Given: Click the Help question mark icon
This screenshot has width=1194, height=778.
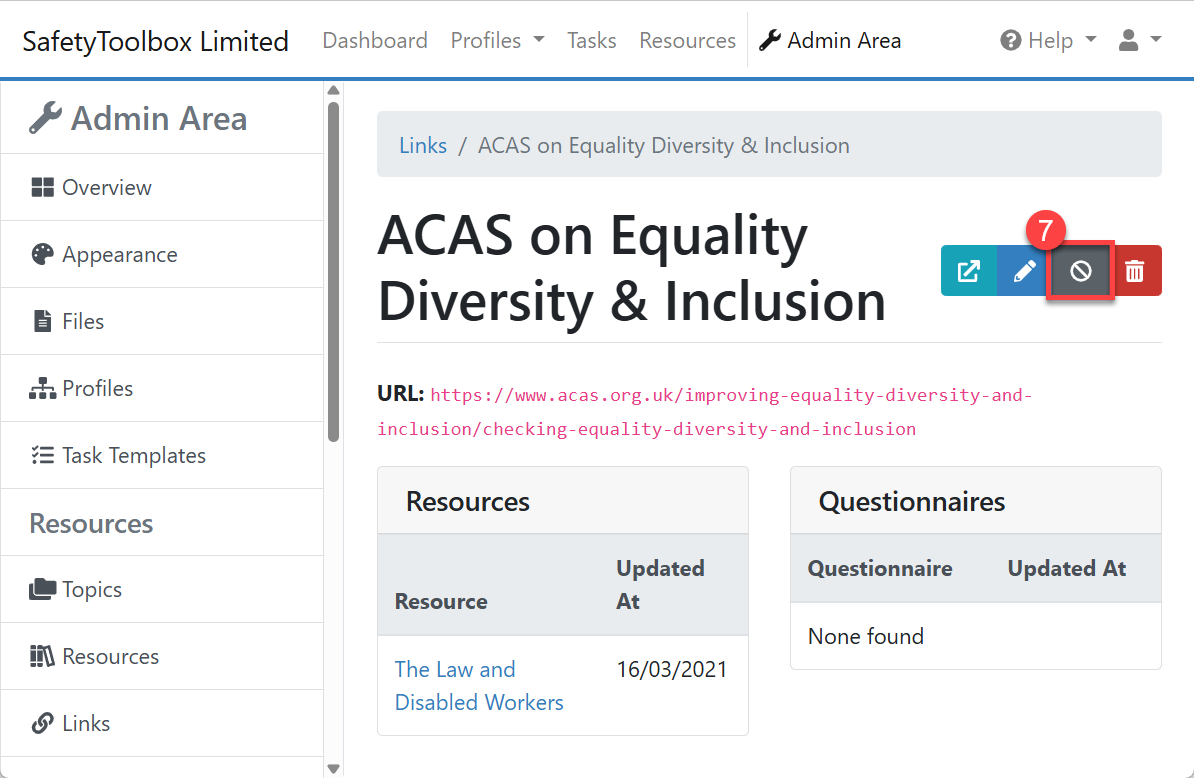Looking at the screenshot, I should [x=1010, y=40].
